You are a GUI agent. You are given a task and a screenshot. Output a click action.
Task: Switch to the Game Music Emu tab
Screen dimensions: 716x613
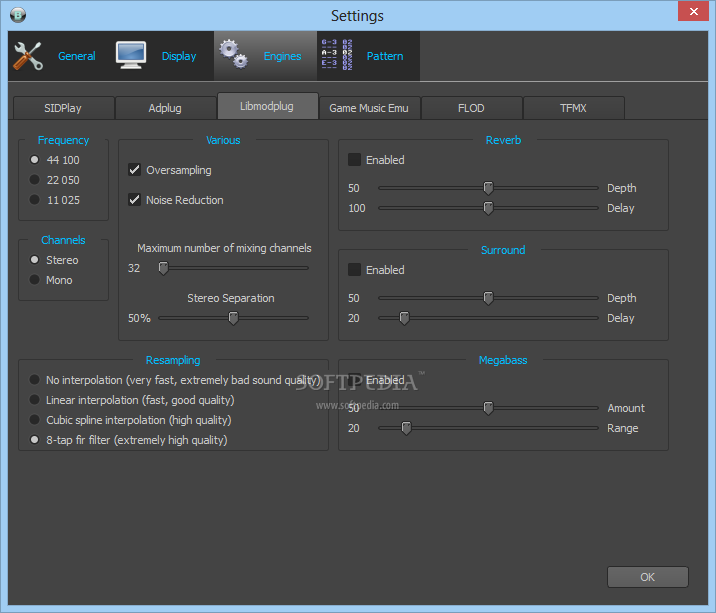tap(369, 108)
